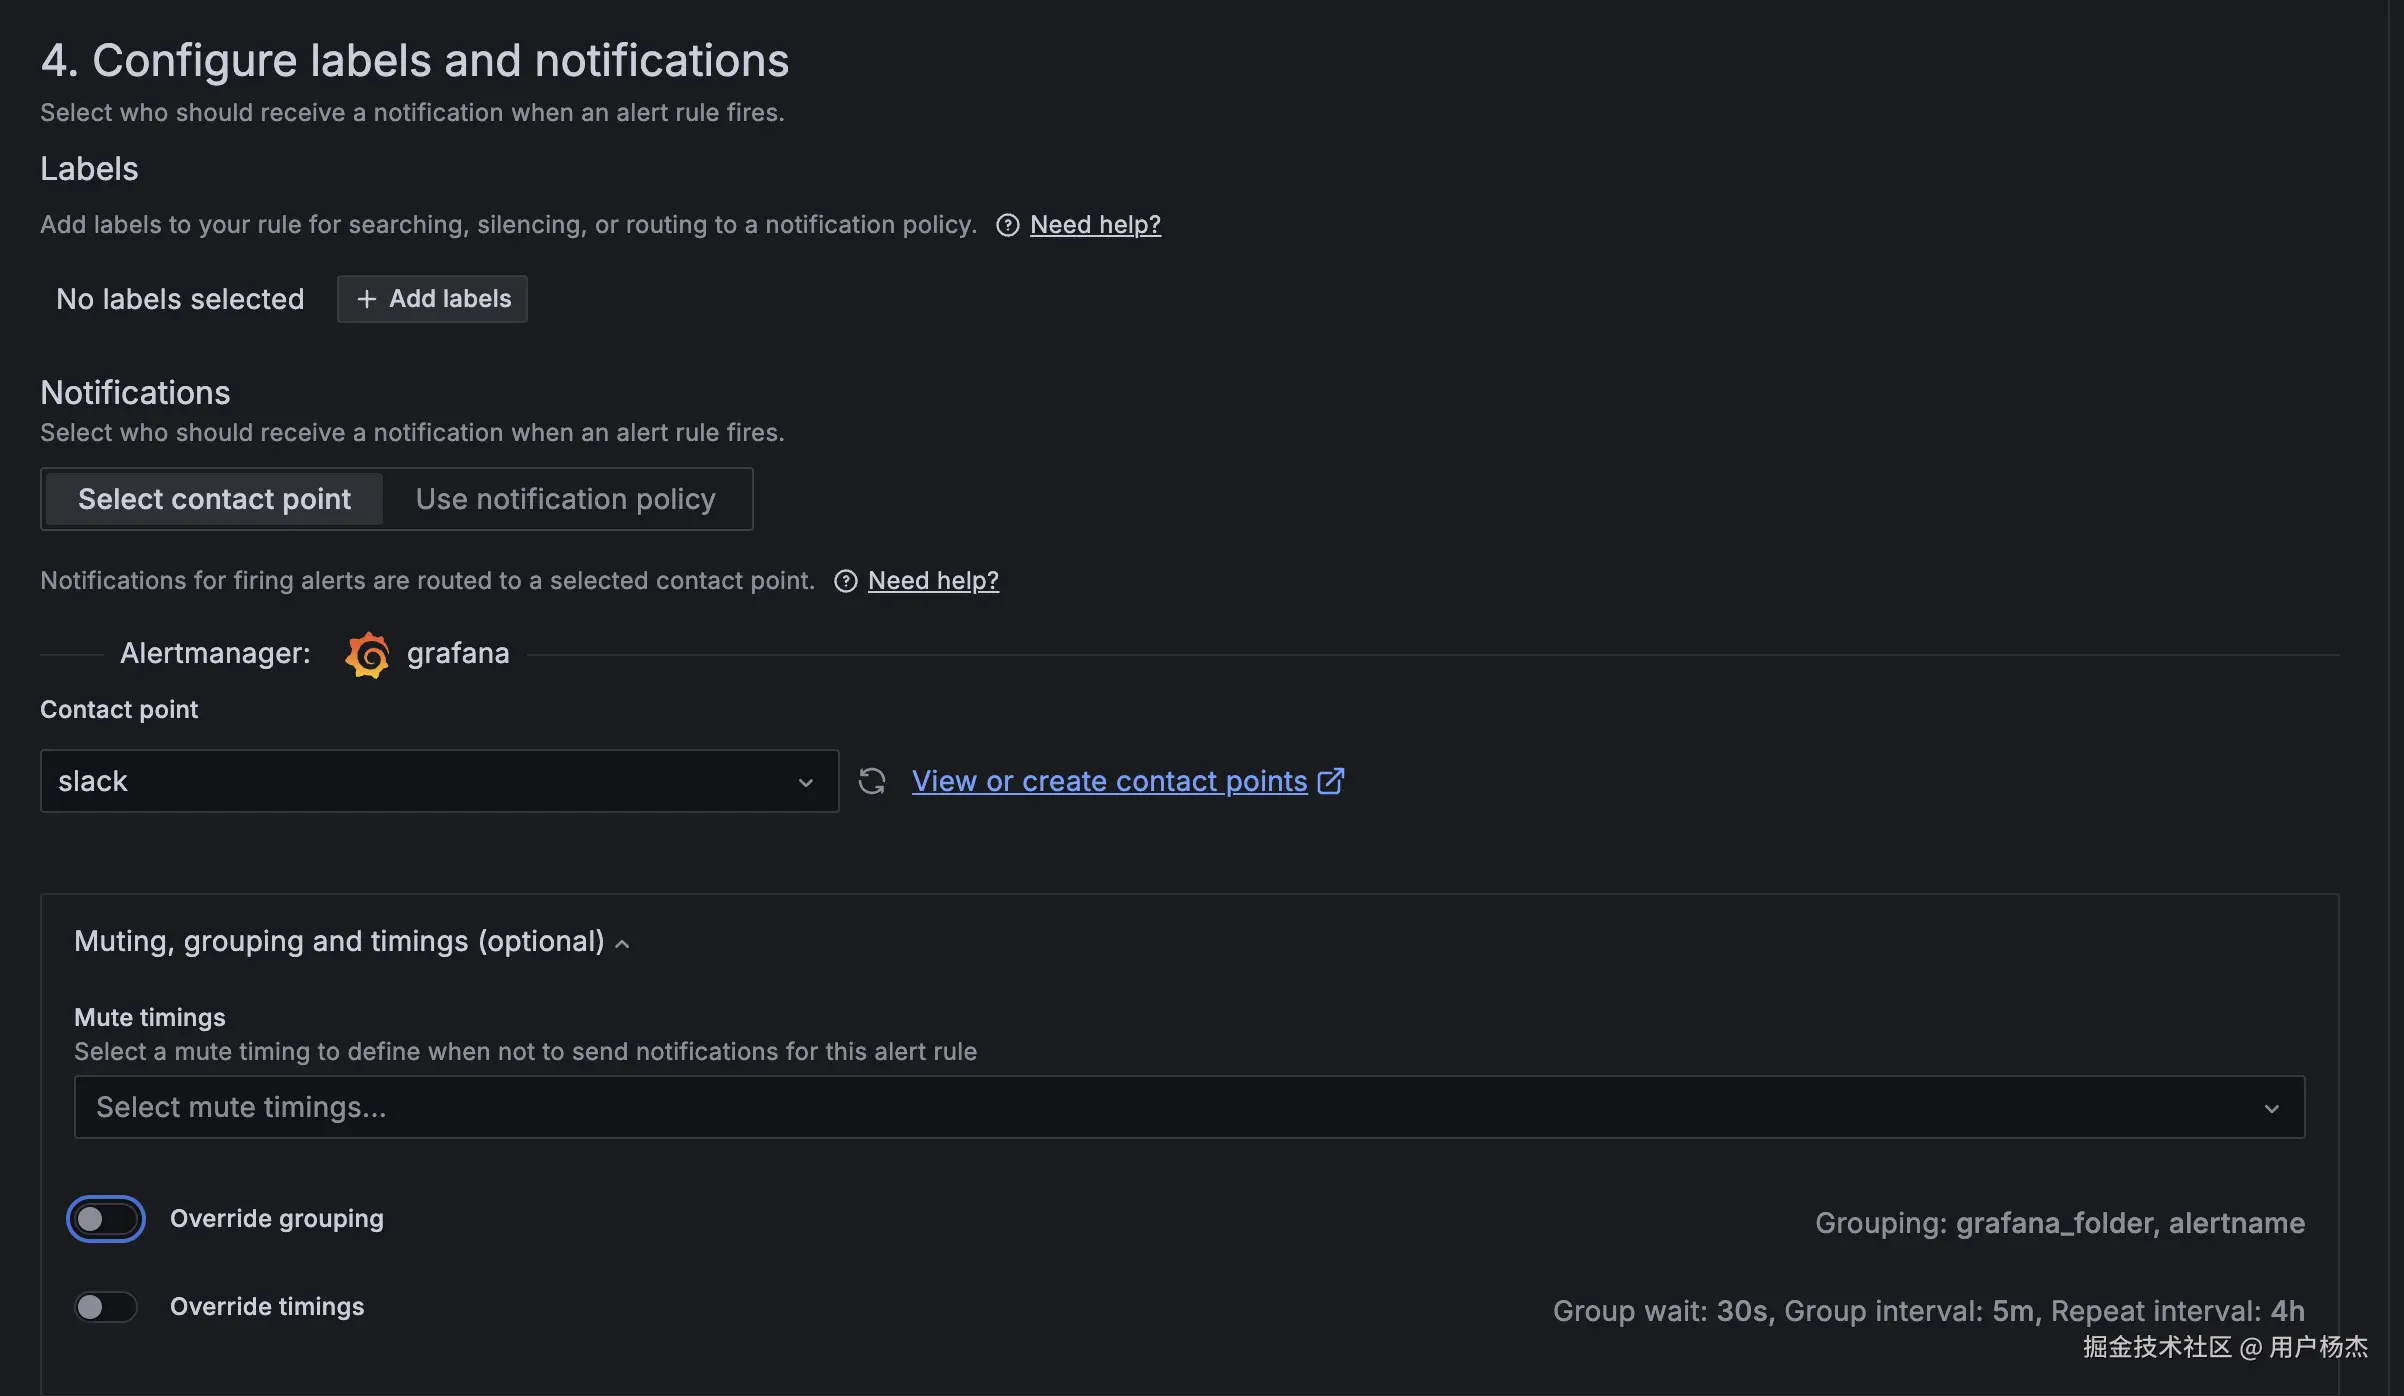Click the chevron arrow in mute timings field
Viewport: 2404px width, 1396px height.
(2271, 1108)
